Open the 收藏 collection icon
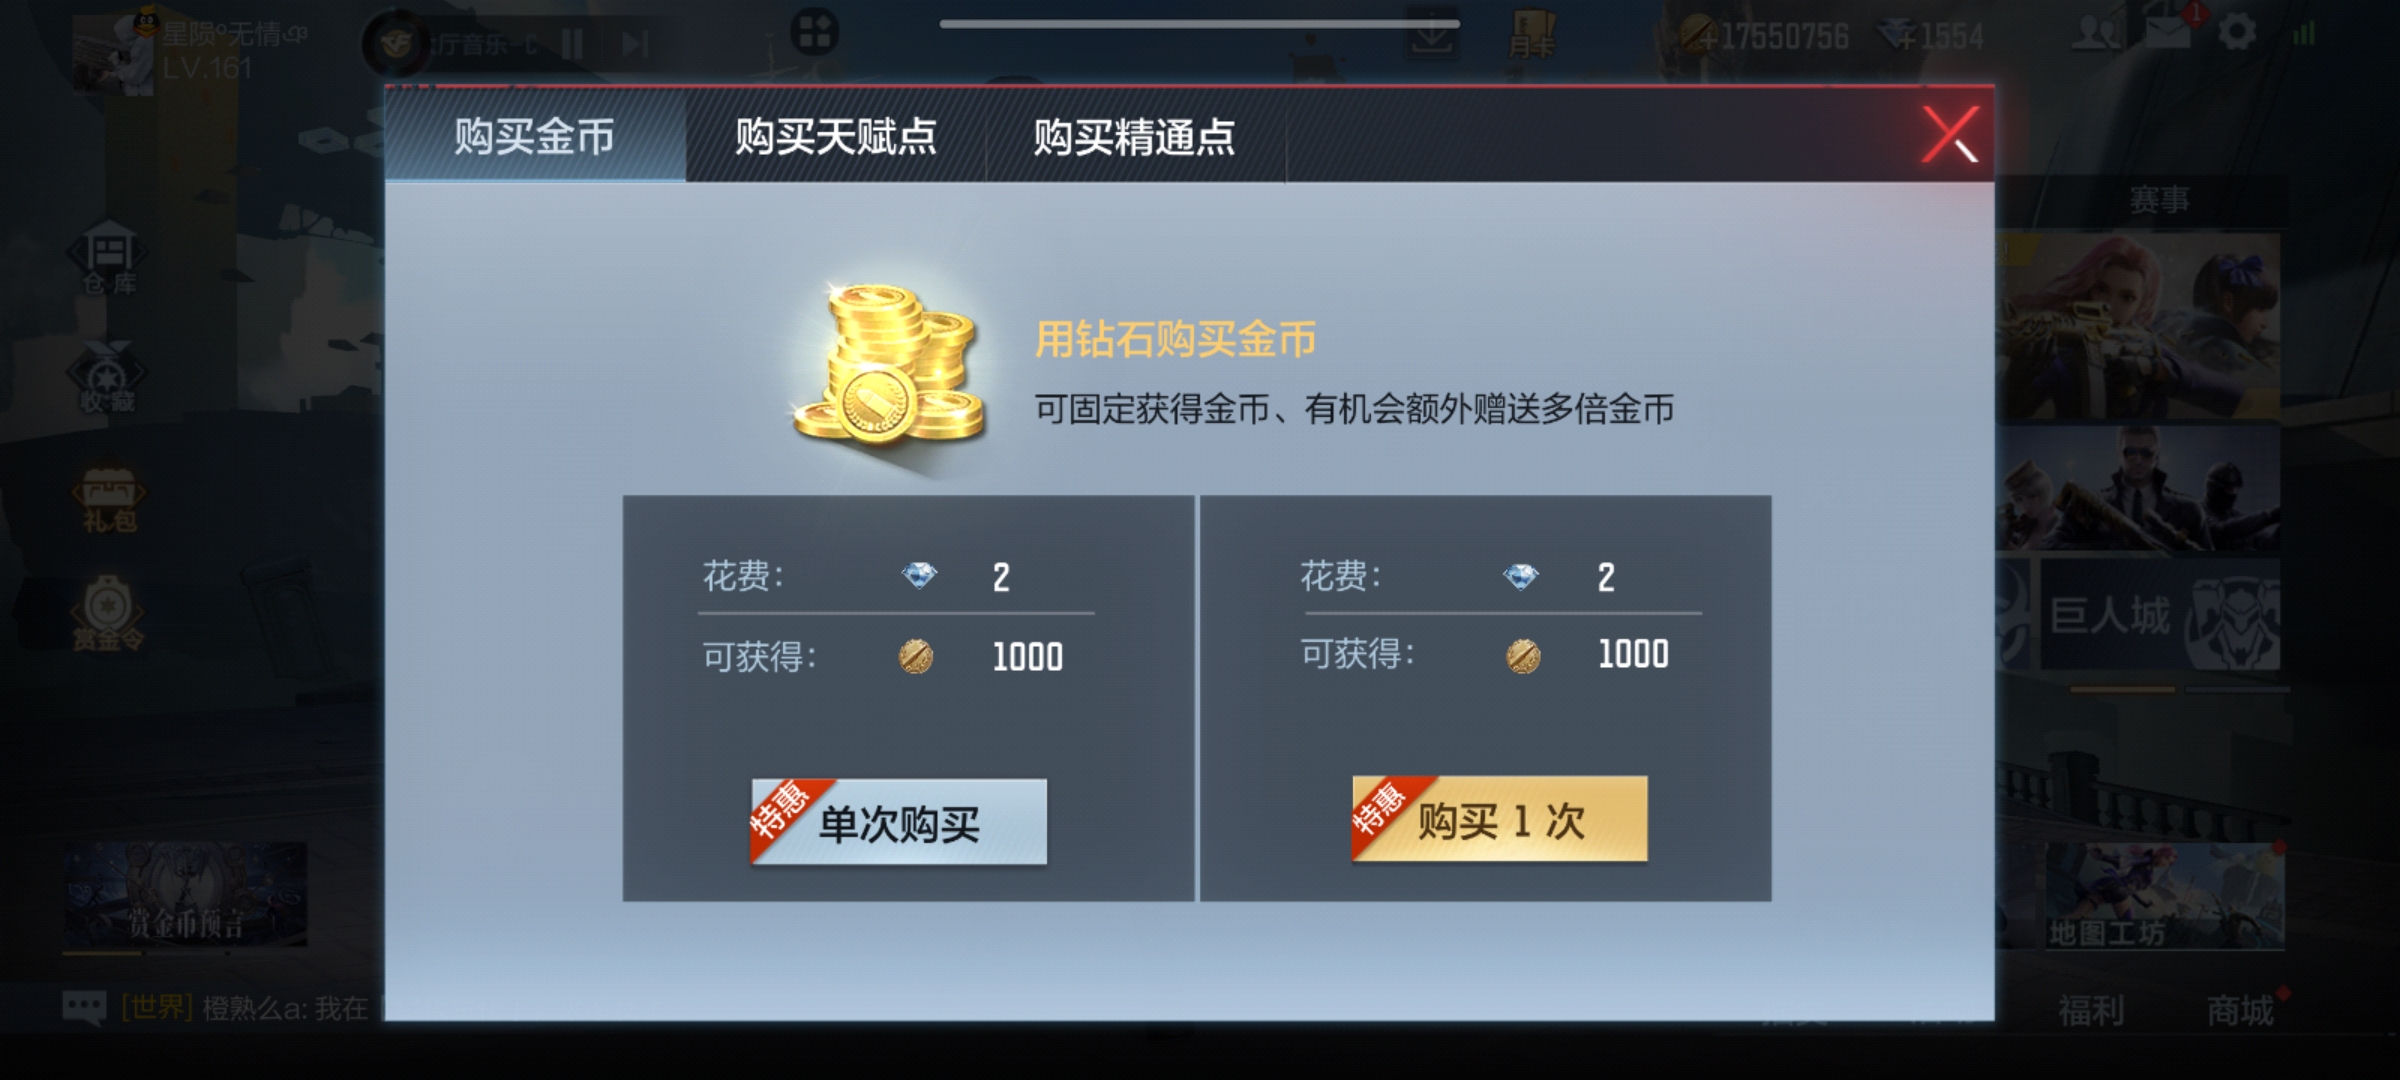 click(x=108, y=378)
